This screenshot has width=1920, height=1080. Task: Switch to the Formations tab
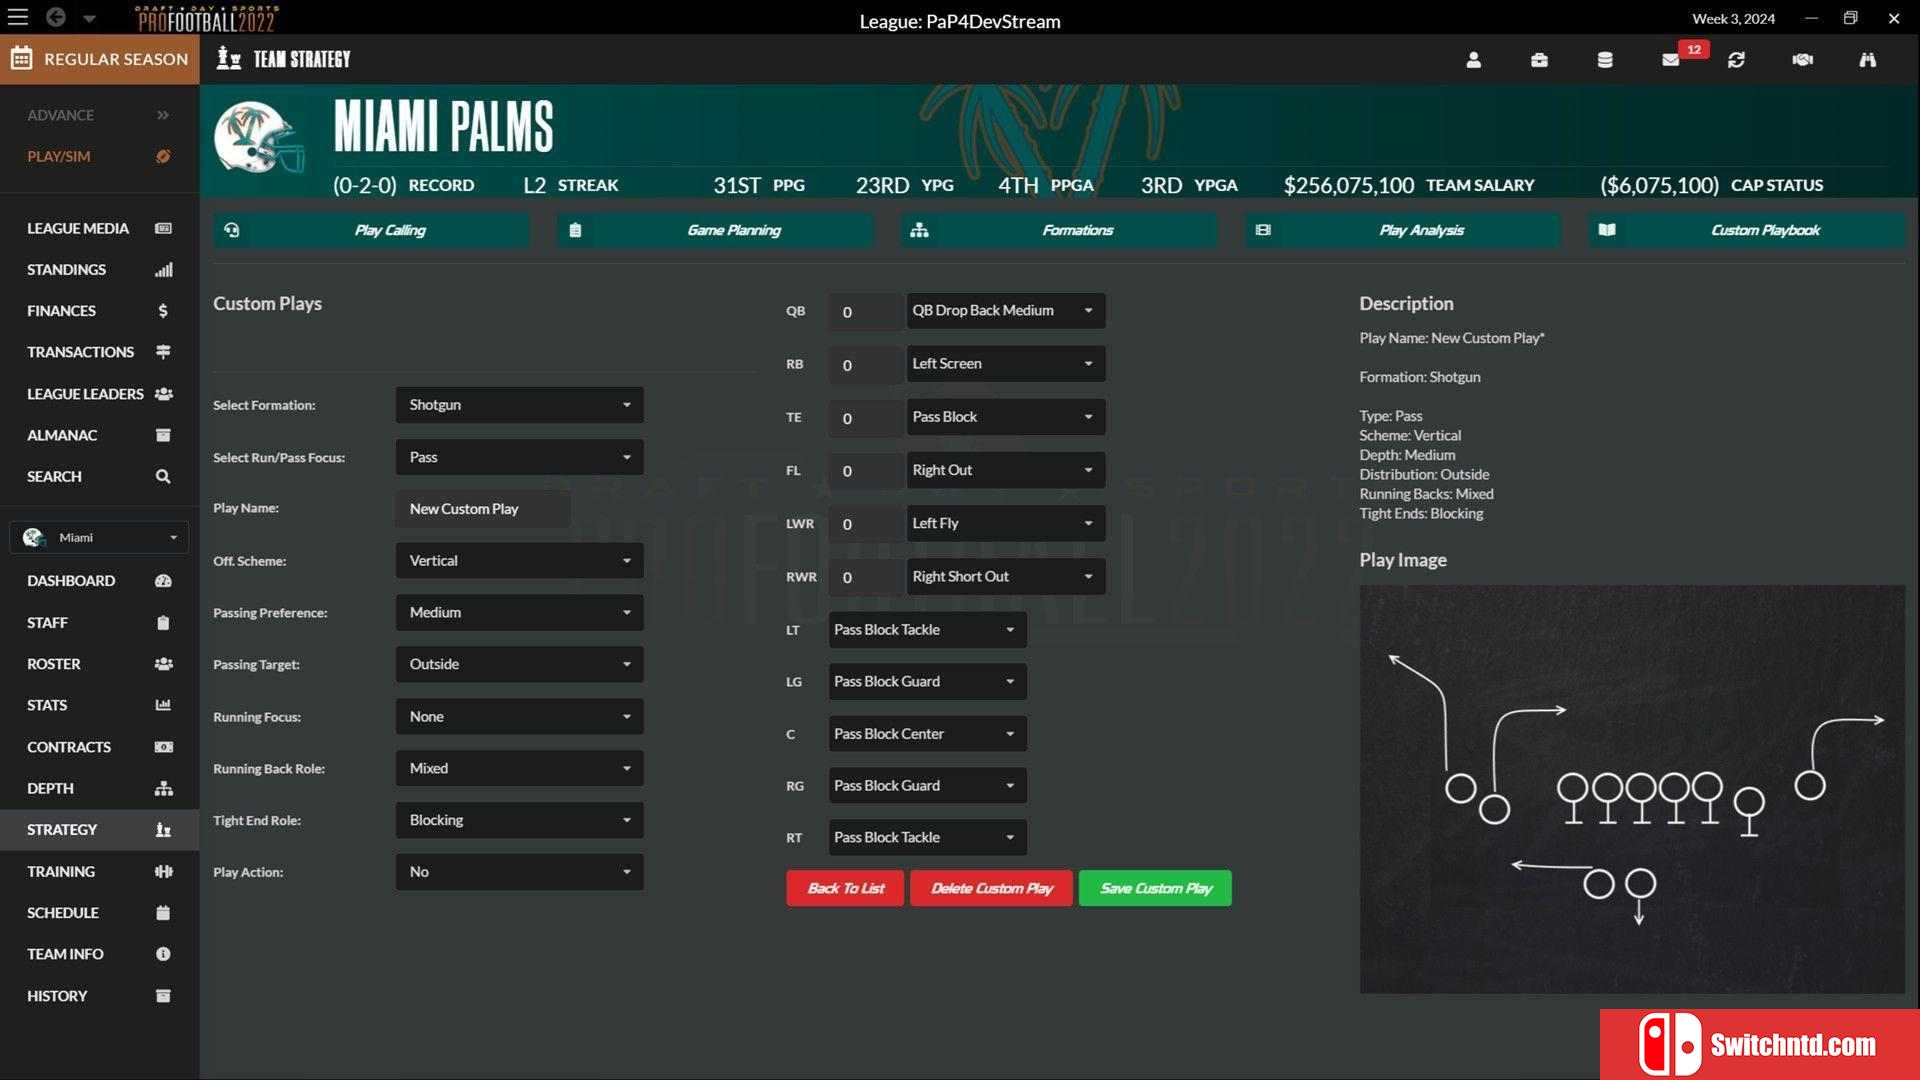click(1059, 230)
